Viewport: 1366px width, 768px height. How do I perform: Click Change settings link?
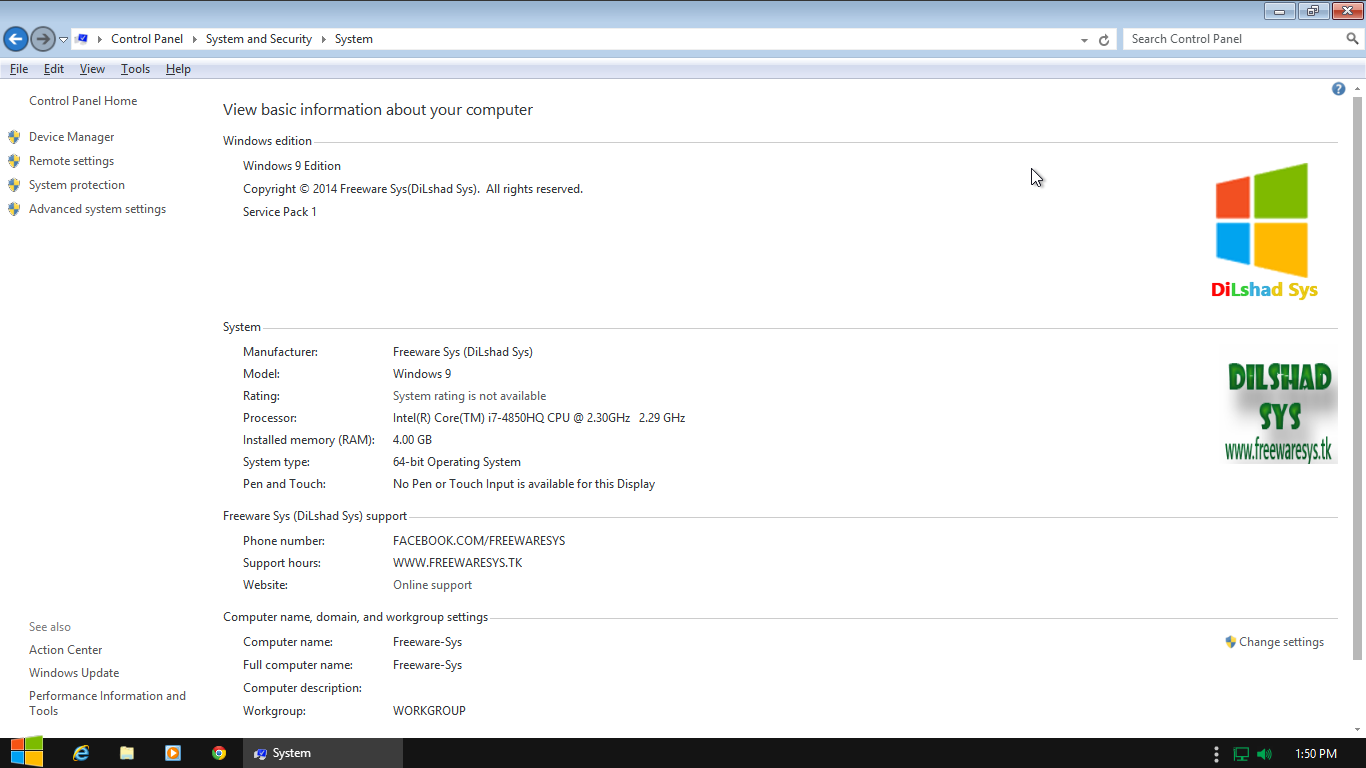(x=1282, y=642)
